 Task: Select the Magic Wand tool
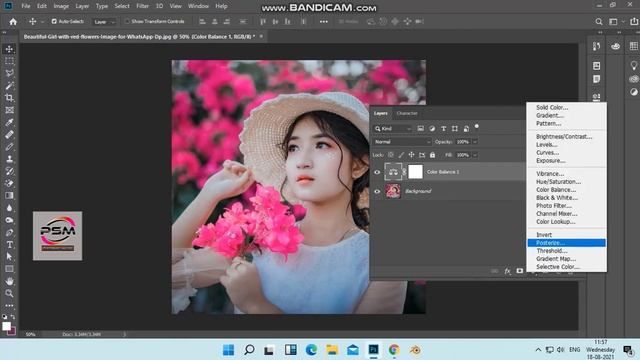[x=9, y=86]
